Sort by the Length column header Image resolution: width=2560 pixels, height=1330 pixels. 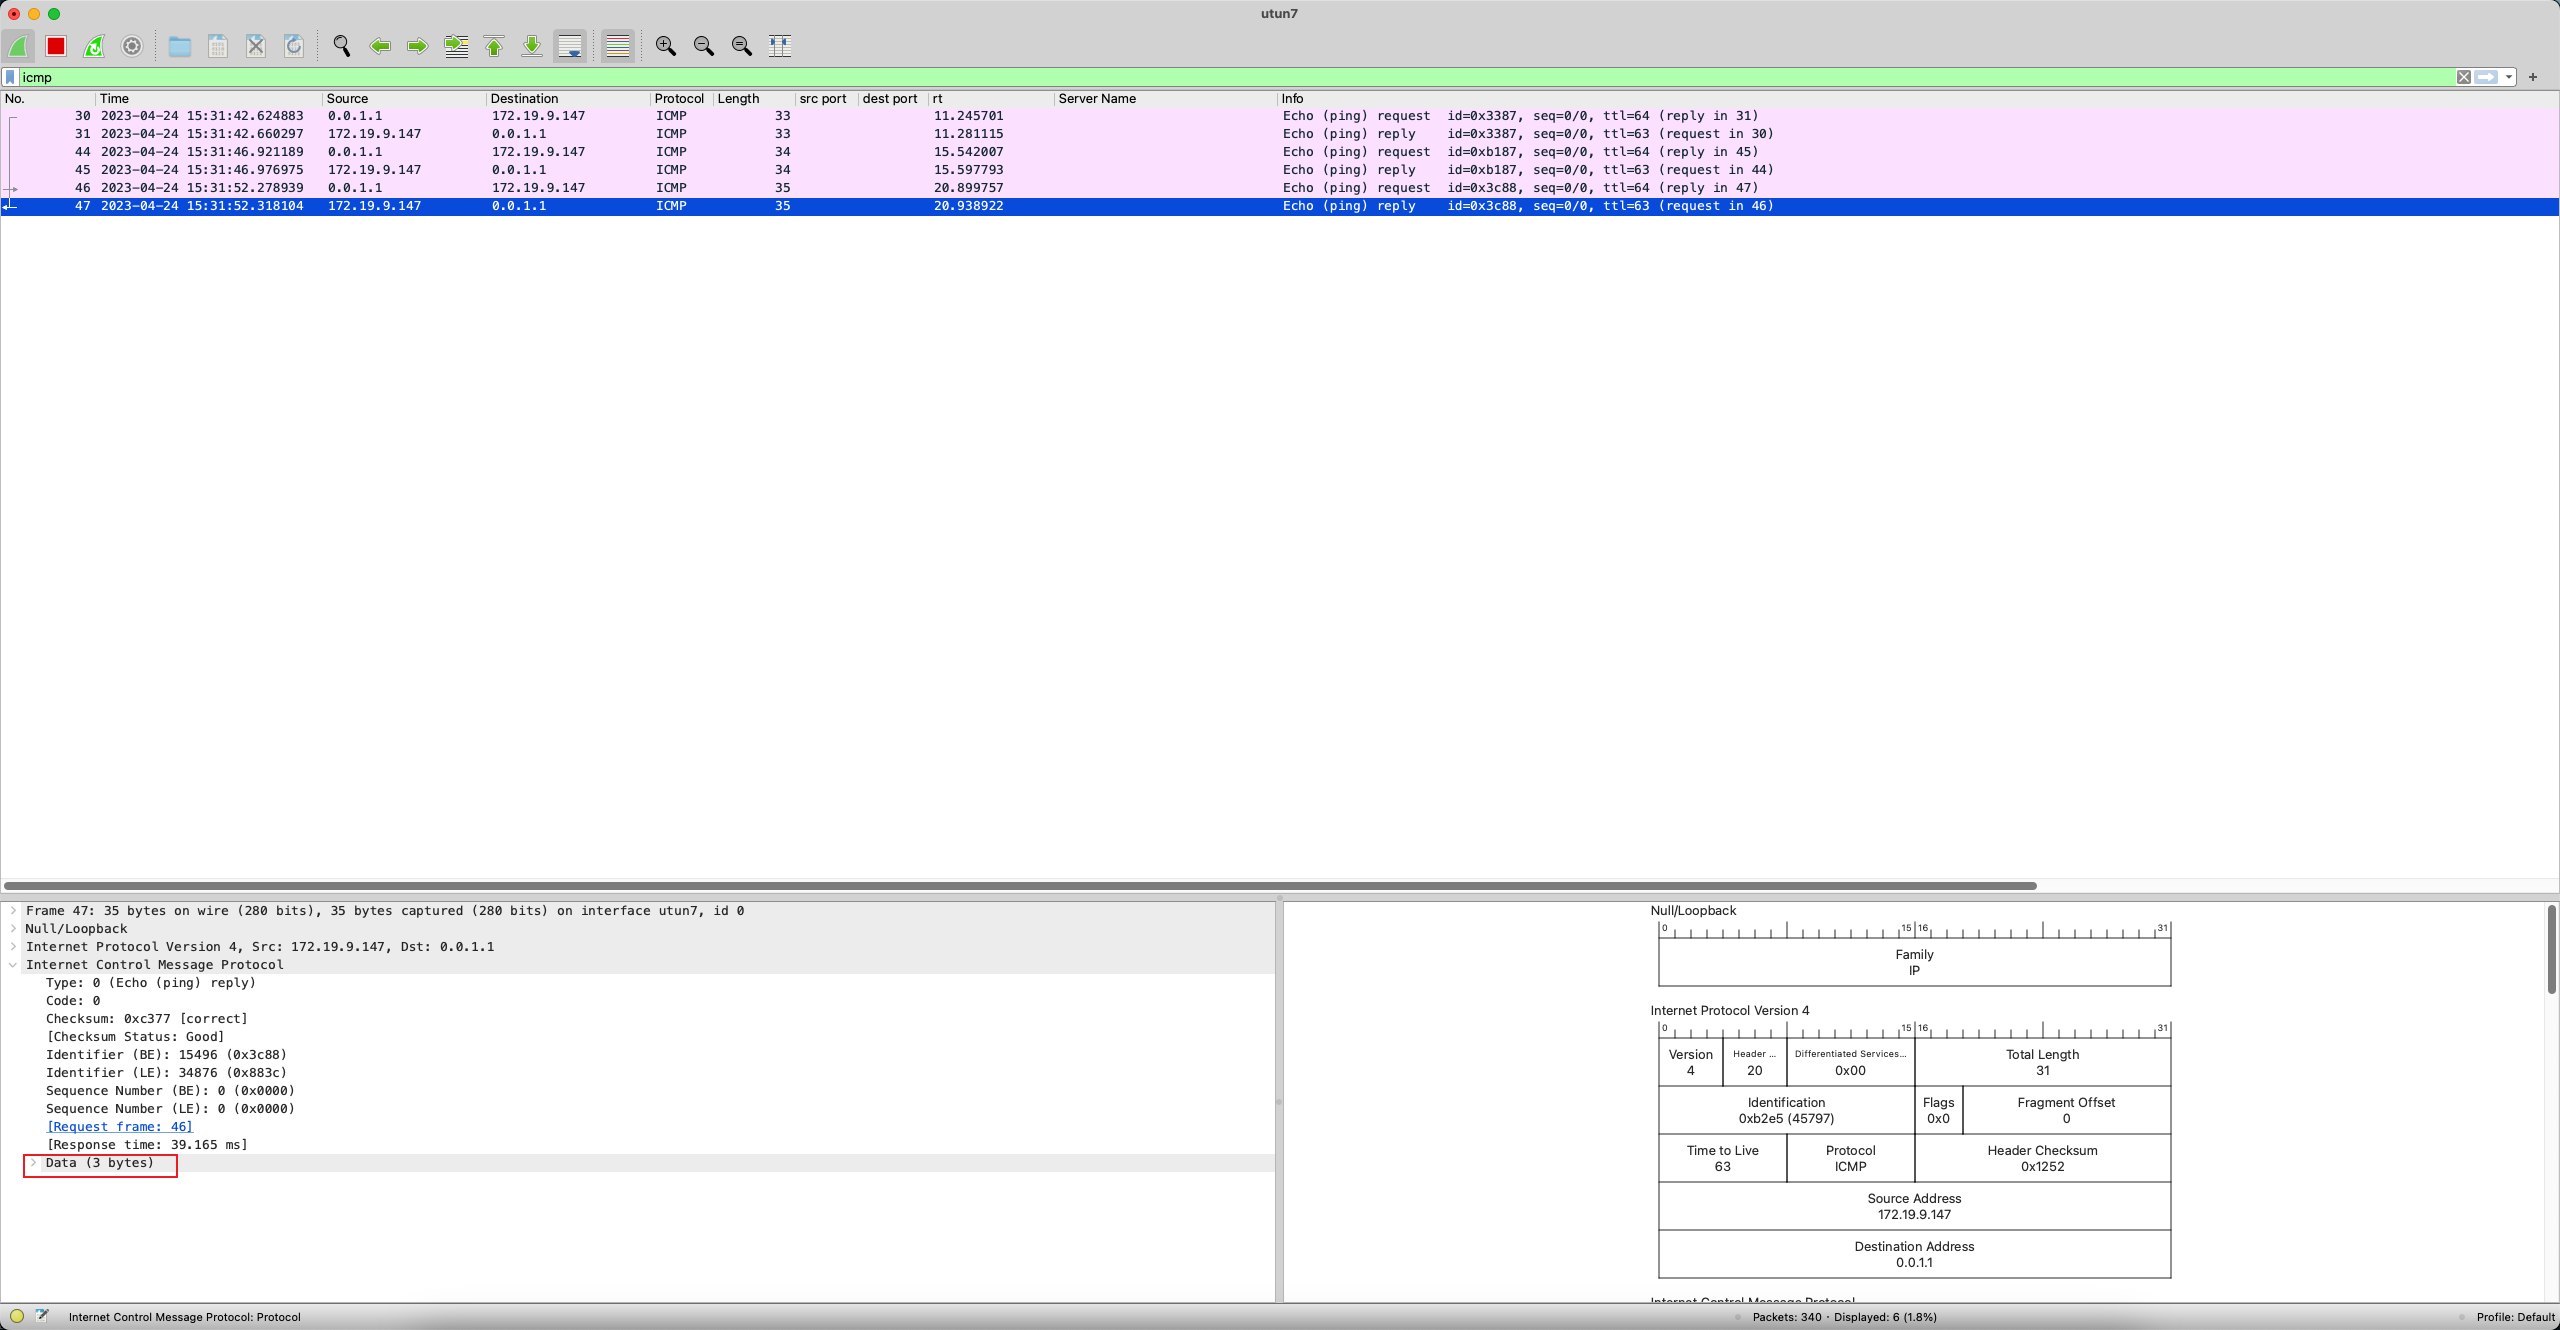coord(754,98)
